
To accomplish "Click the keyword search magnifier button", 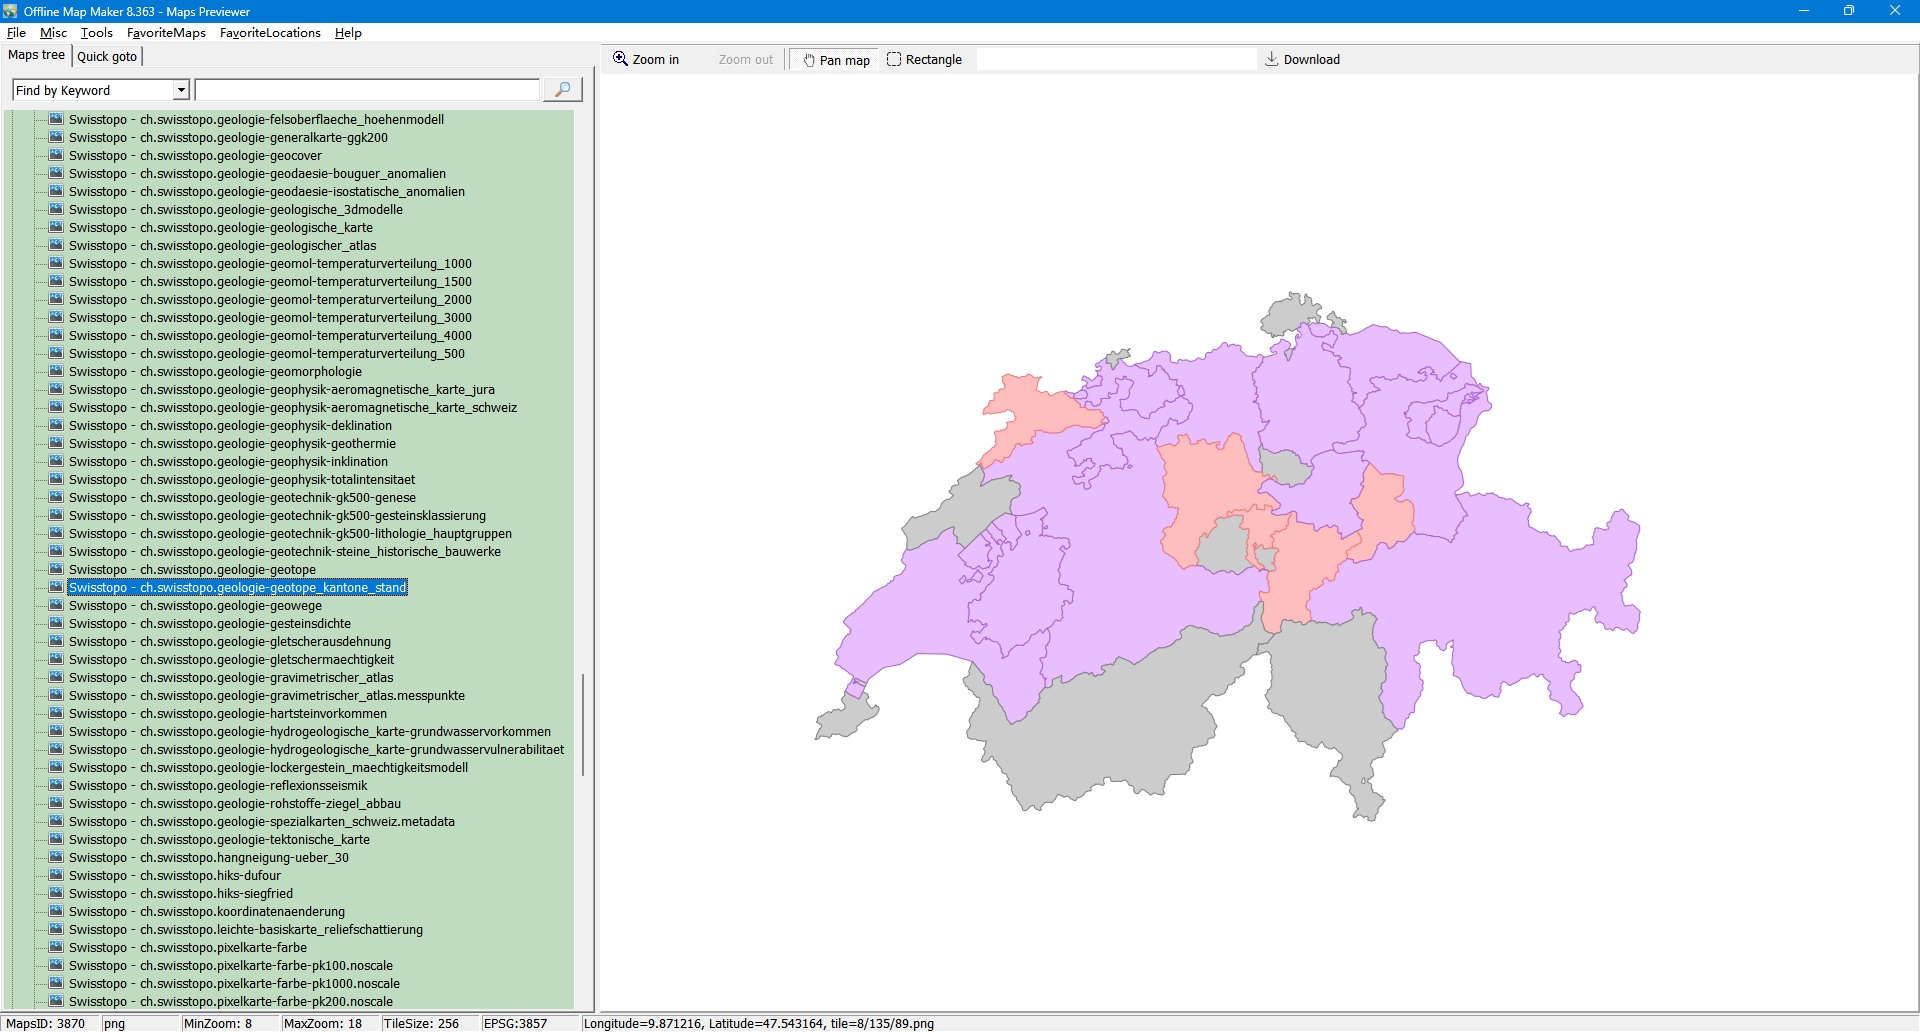I will pos(562,90).
